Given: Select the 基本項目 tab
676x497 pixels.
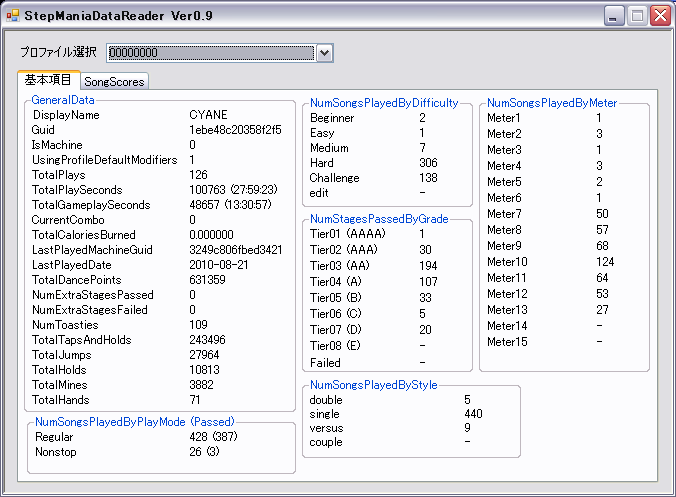Looking at the screenshot, I should [48, 80].
